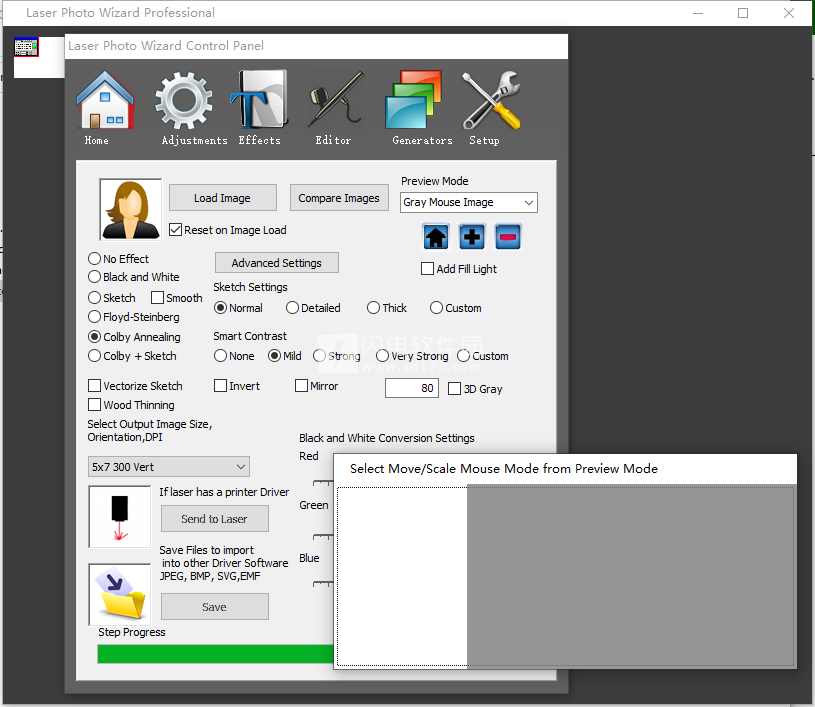Maximize the Laser Photo Wizard window
The width and height of the screenshot is (815, 707).
coord(743,13)
